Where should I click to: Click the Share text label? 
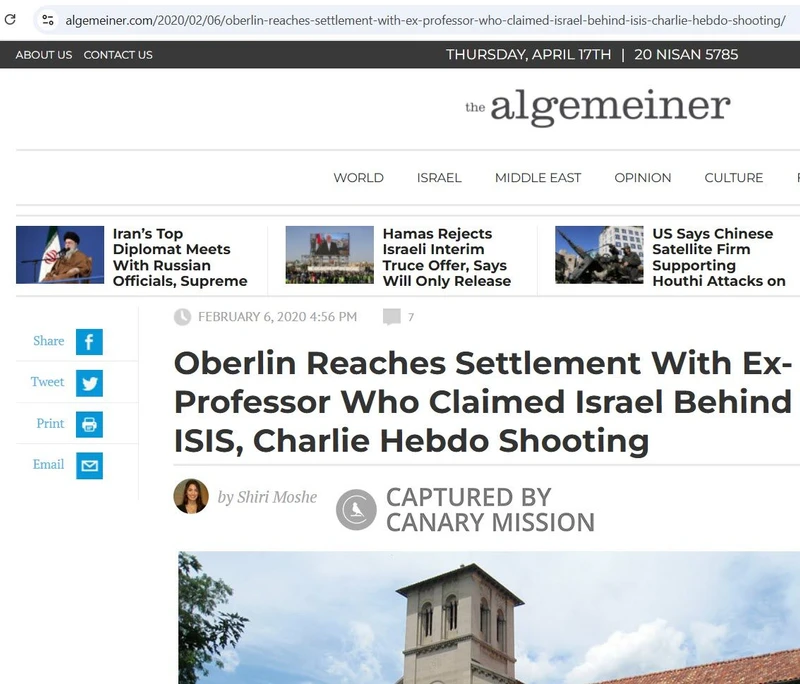(48, 341)
